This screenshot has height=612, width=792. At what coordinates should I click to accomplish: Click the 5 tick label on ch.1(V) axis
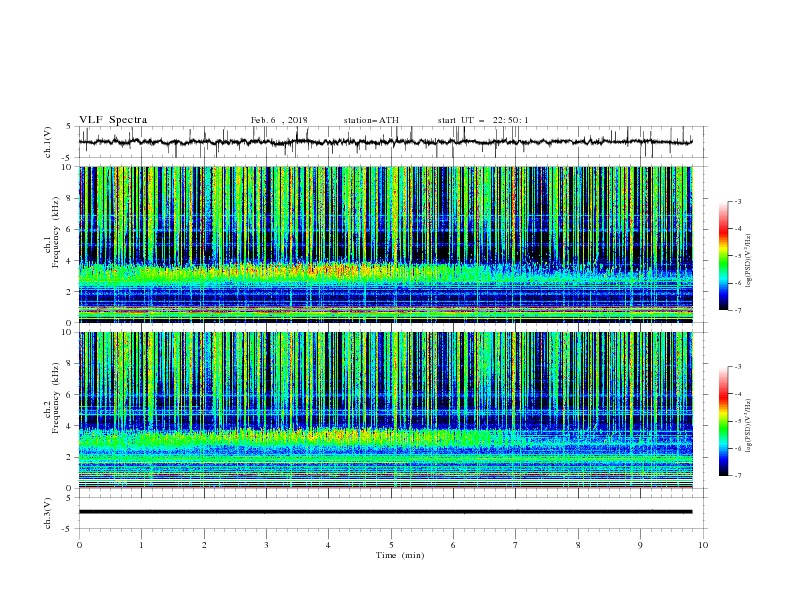coord(69,127)
